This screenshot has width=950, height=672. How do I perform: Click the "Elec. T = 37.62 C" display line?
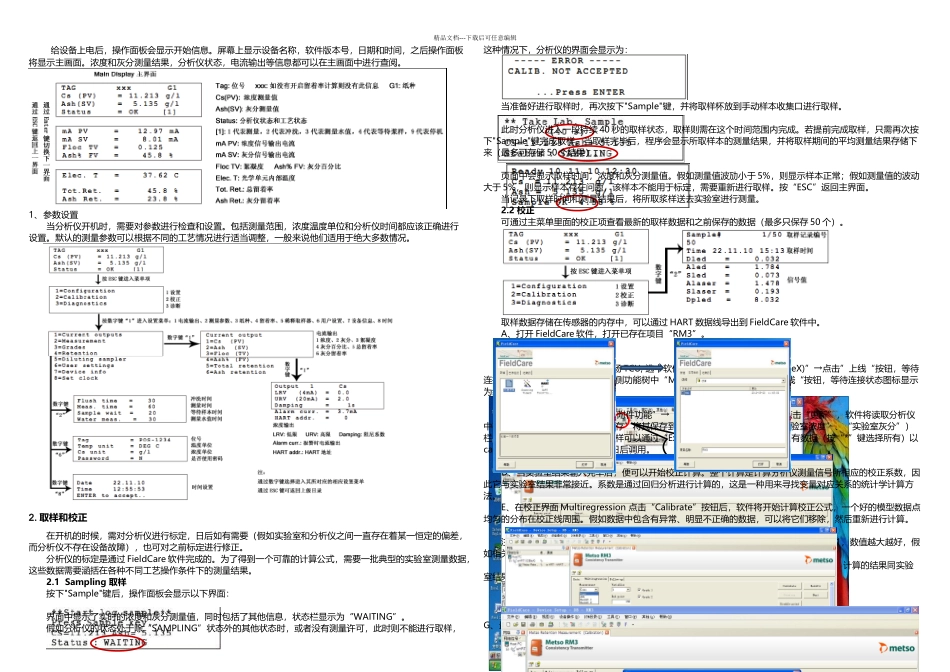(120, 175)
